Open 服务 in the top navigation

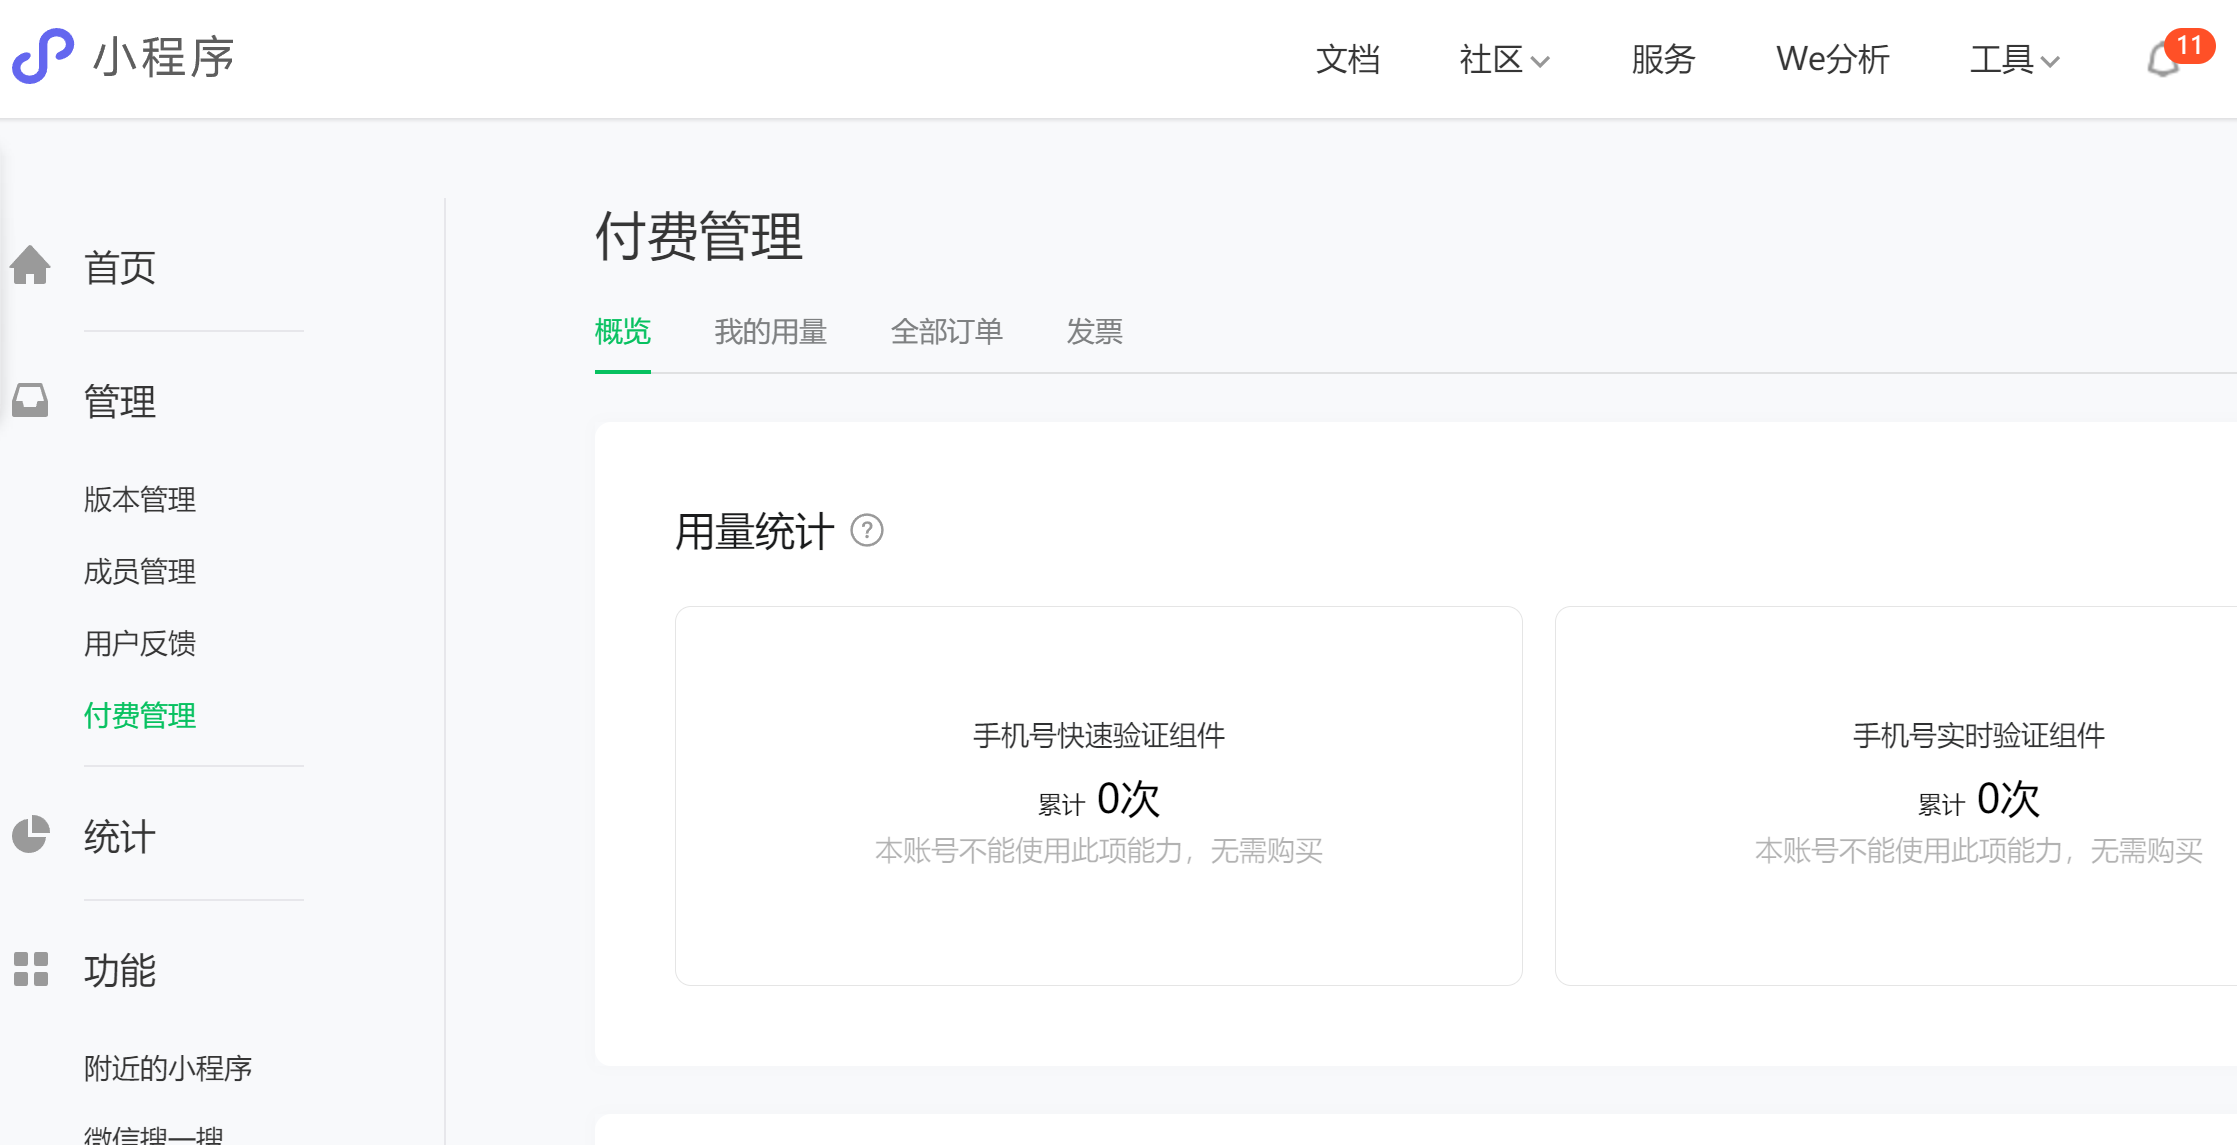tap(1662, 60)
